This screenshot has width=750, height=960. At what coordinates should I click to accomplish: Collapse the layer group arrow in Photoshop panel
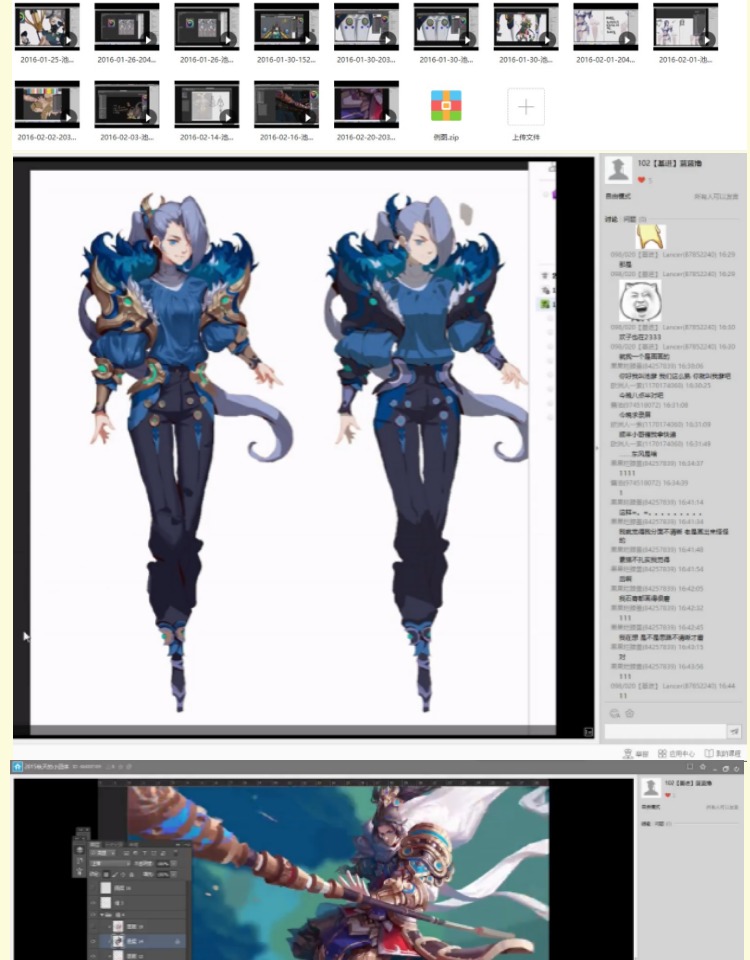pyautogui.click(x=102, y=915)
